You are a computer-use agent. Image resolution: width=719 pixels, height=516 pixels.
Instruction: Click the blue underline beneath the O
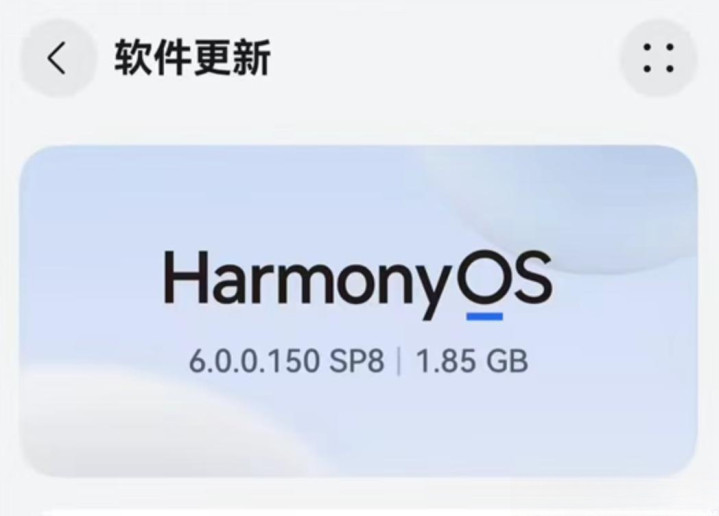(x=485, y=316)
